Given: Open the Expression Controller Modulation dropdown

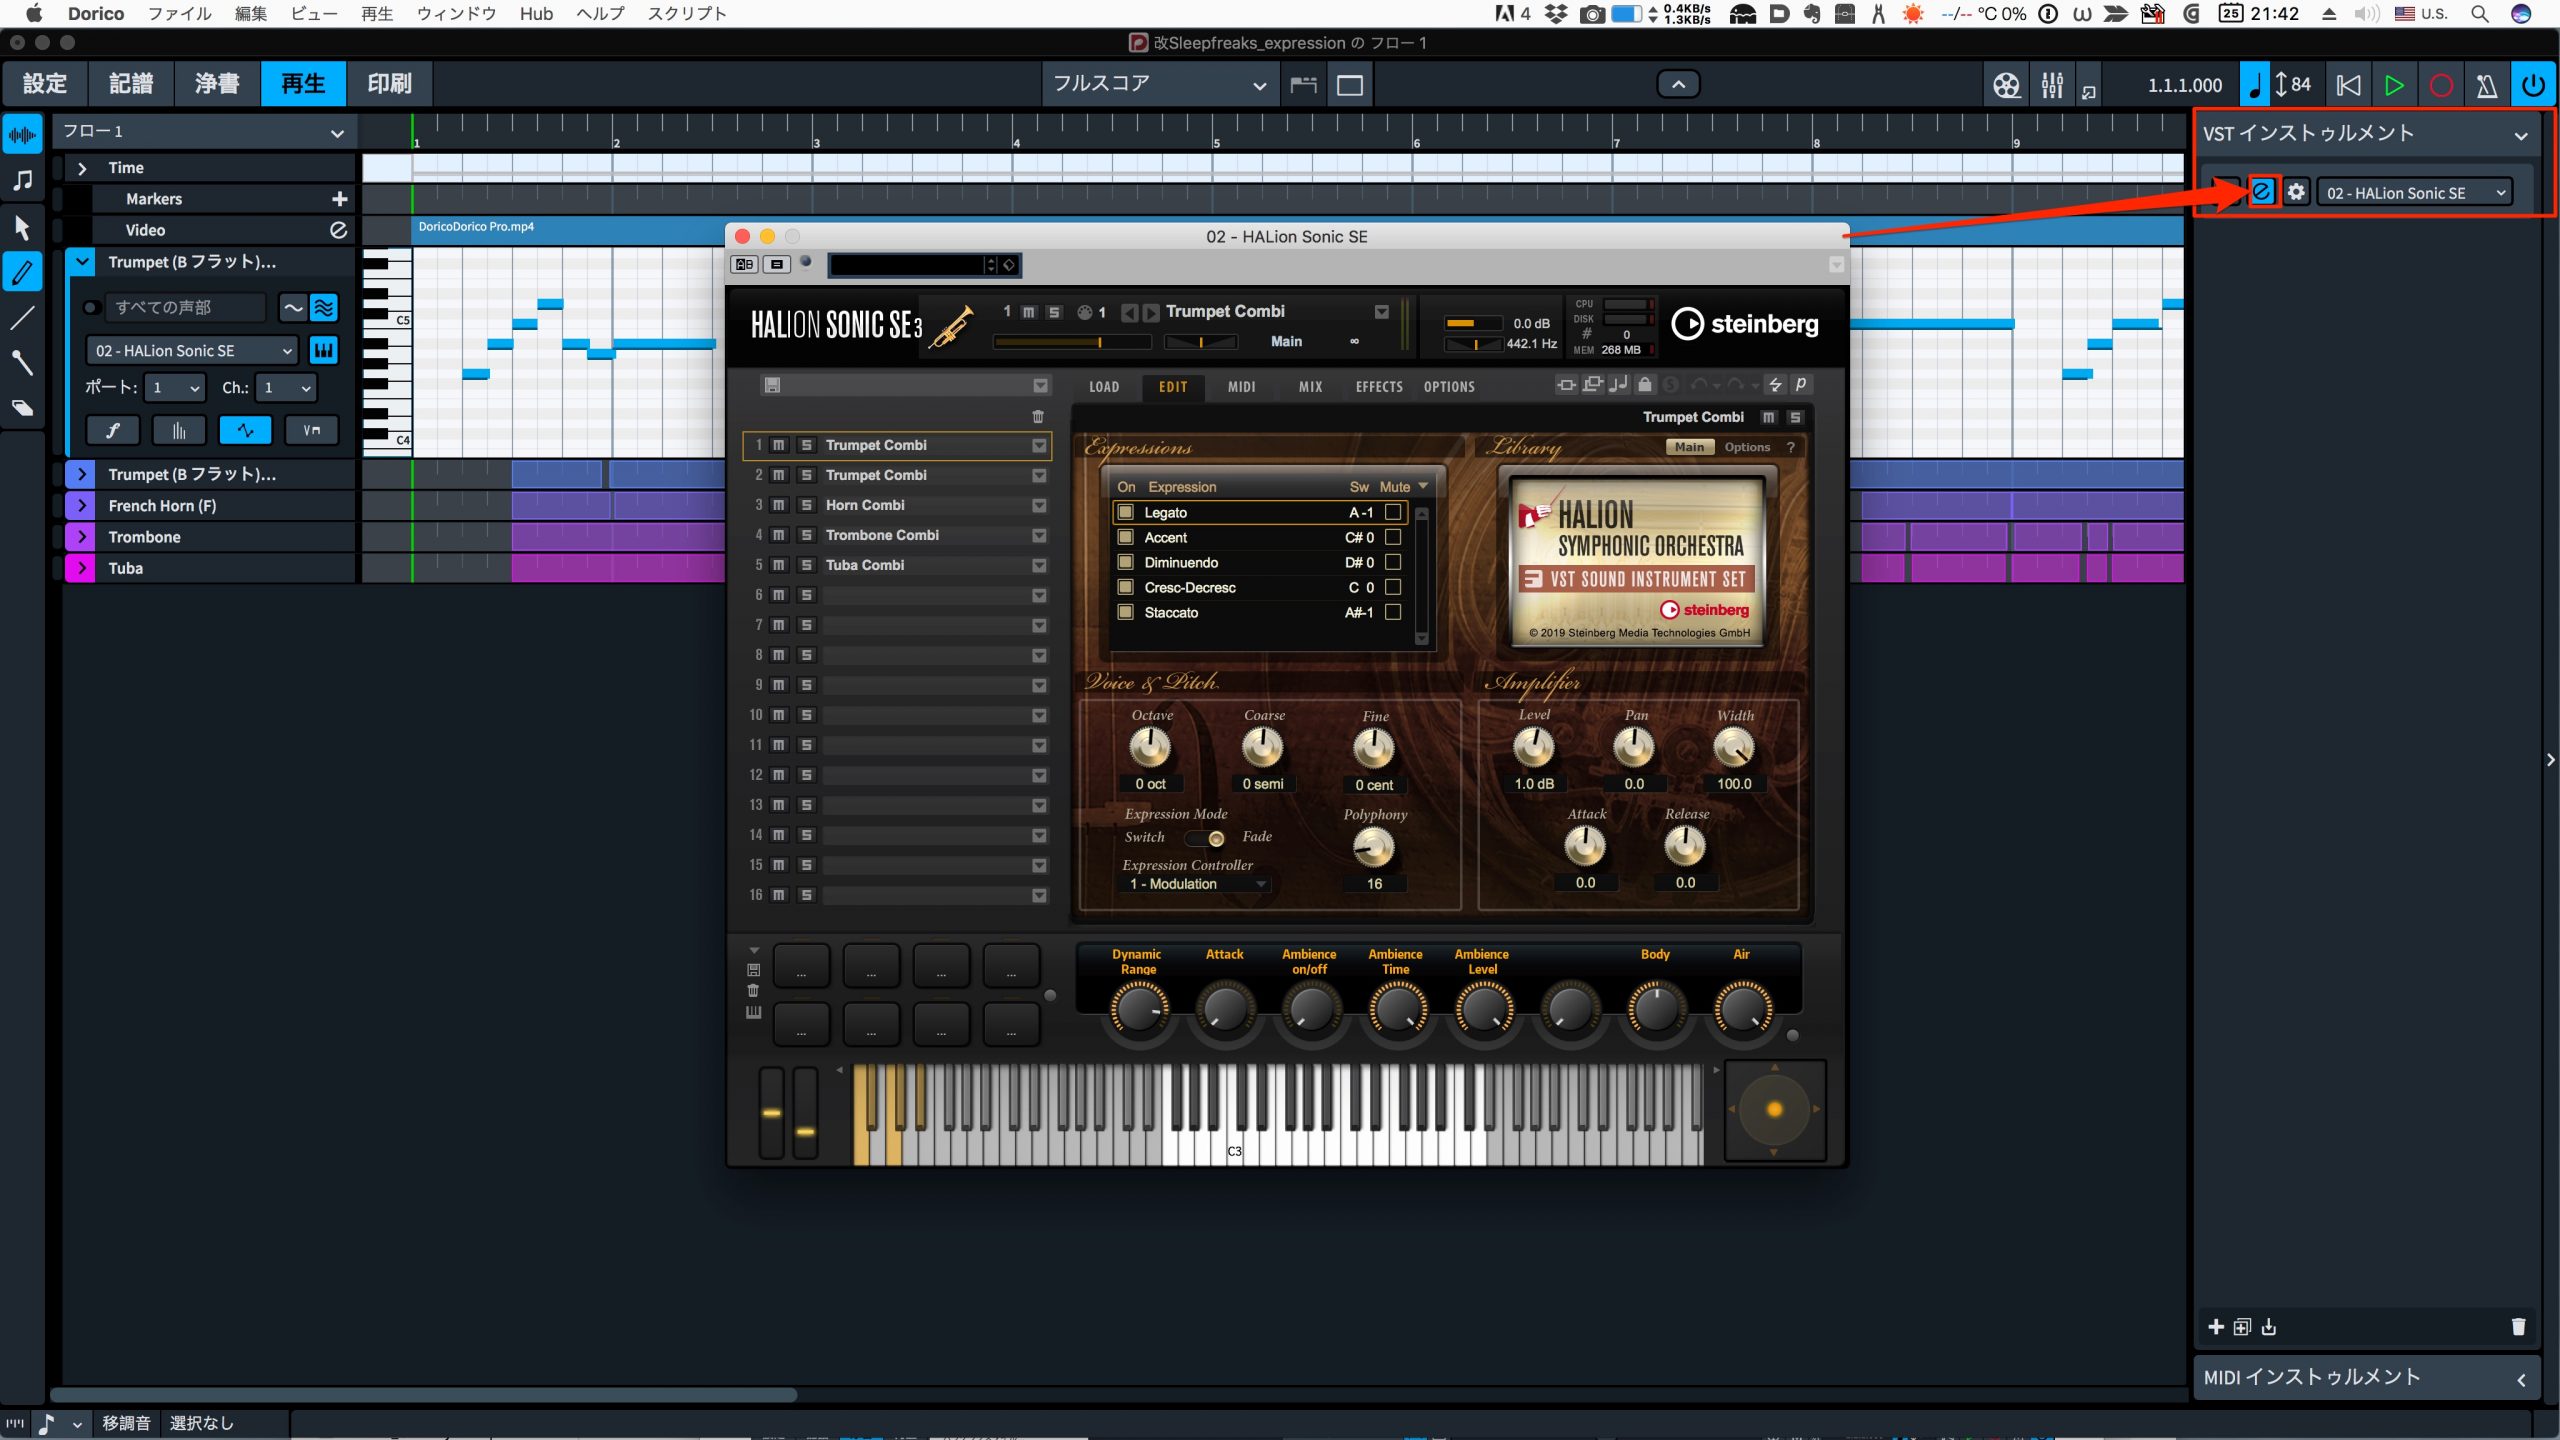Looking at the screenshot, I should [x=1195, y=884].
